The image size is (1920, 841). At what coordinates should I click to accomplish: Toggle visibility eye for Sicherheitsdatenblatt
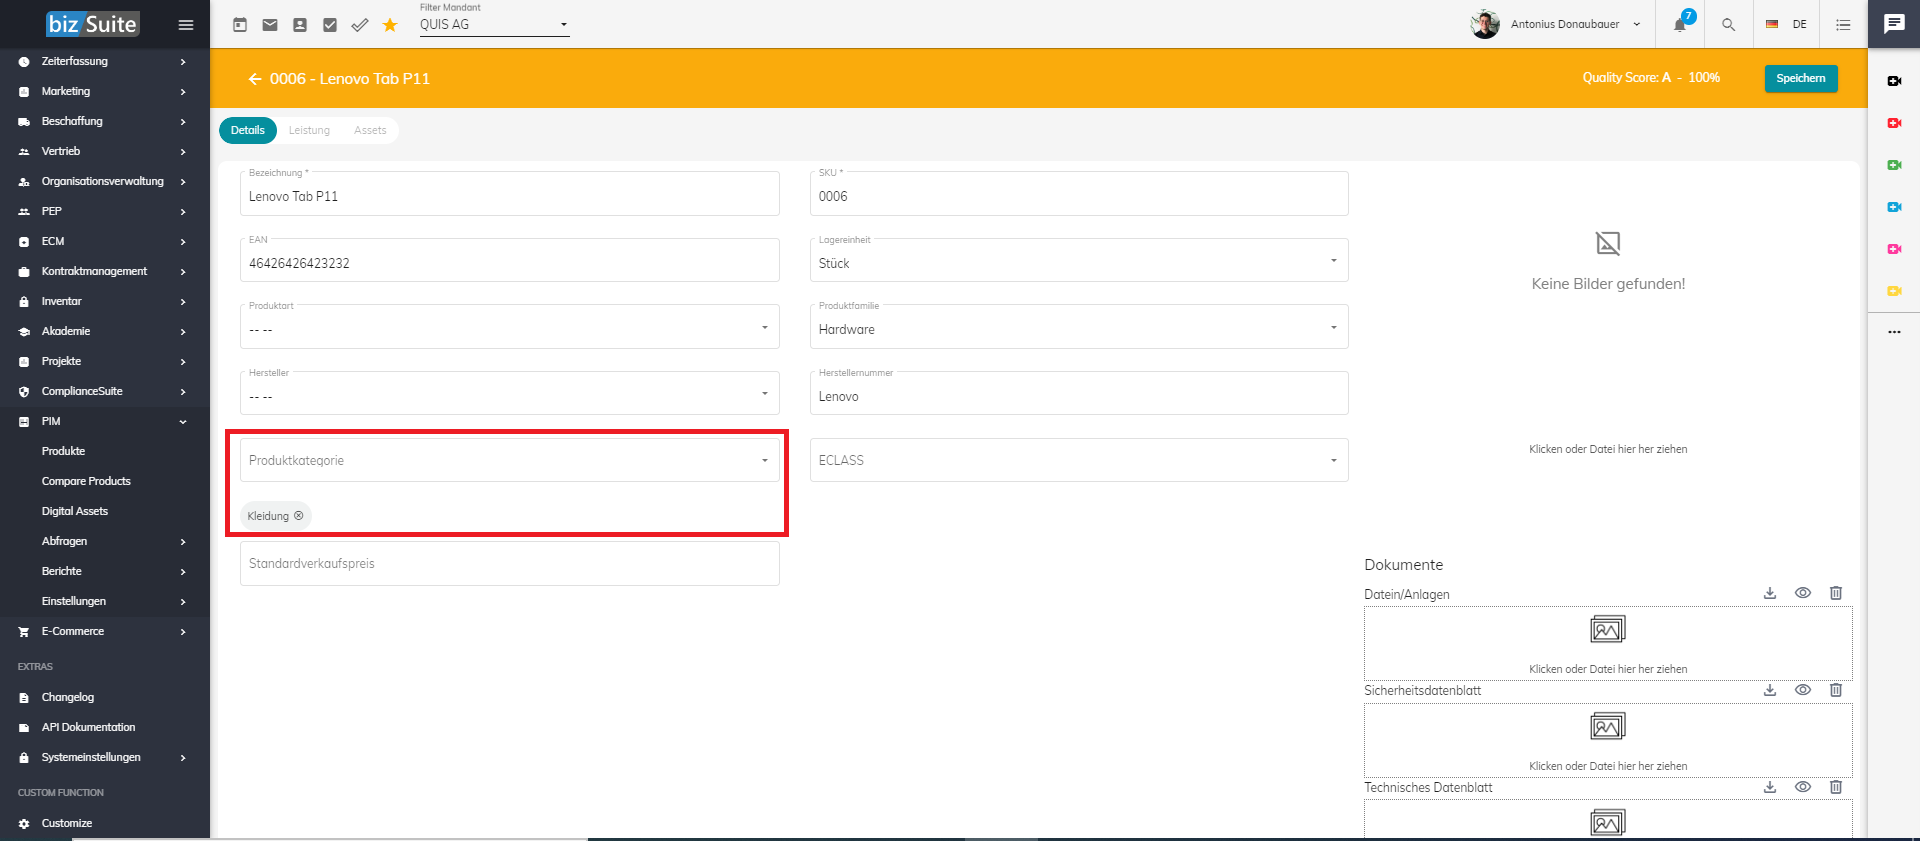[x=1803, y=690]
